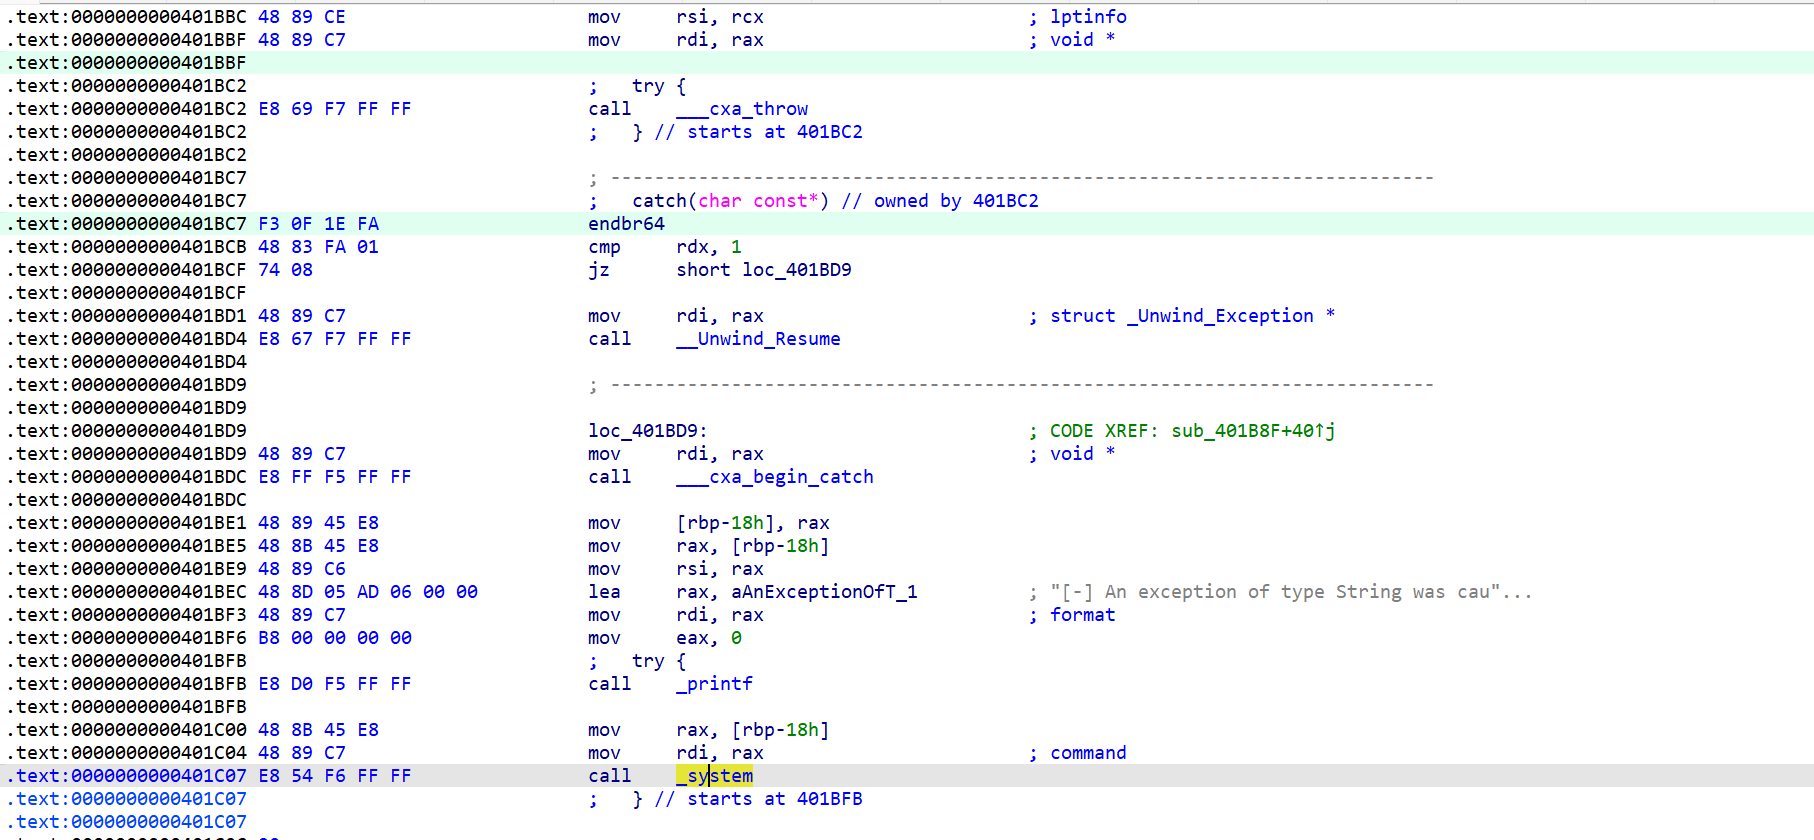
Task: Select bytes E8 54 F6 FF FF
Action: point(335,776)
